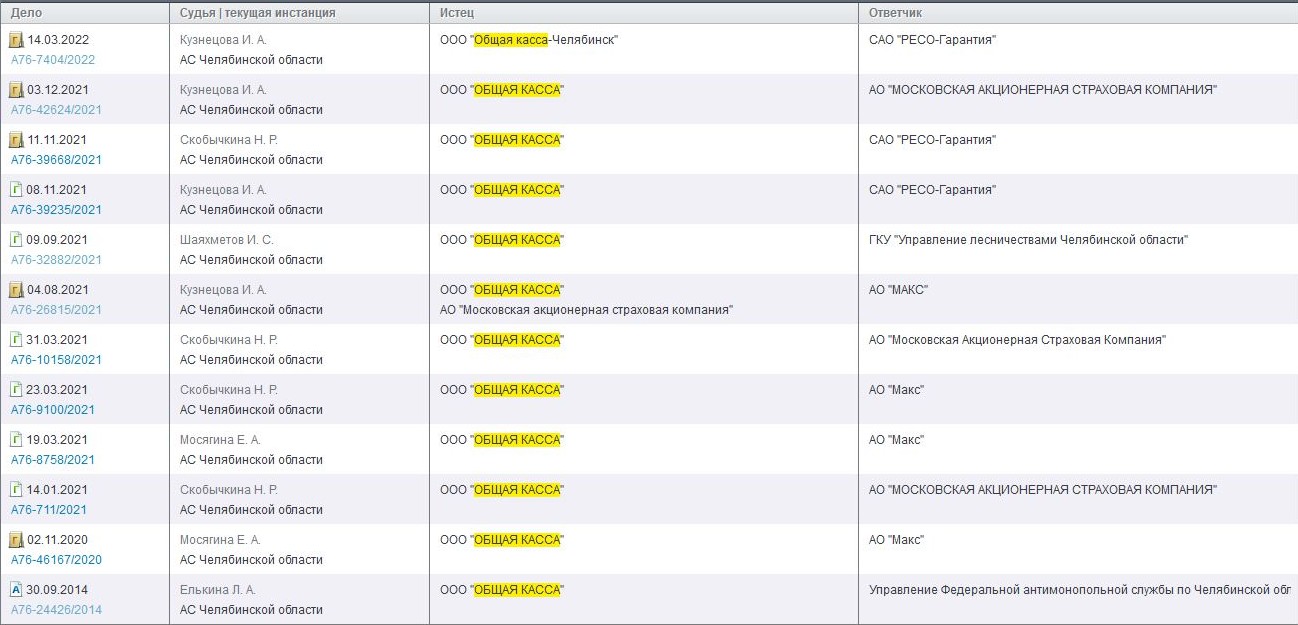
Task: Open case А76-42624/2021
Action: point(56,110)
